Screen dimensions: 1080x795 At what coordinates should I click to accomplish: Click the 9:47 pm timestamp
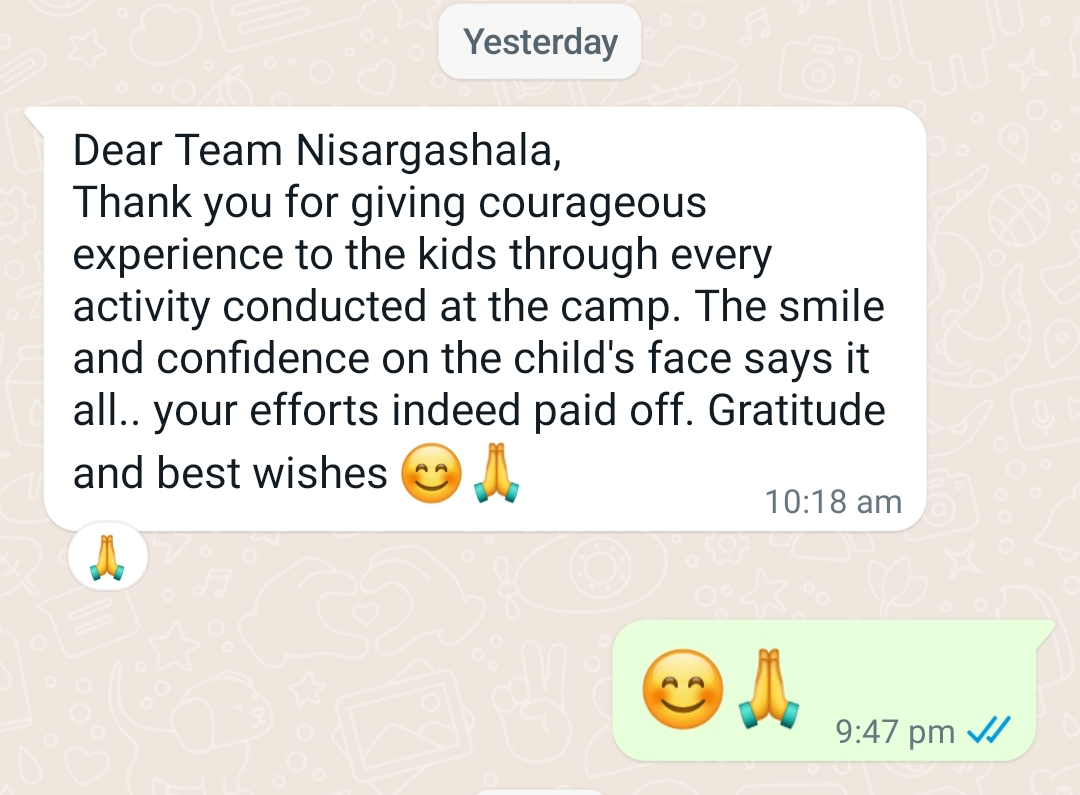[x=895, y=731]
